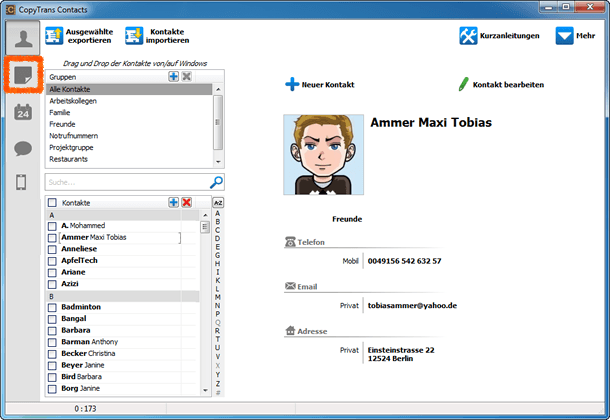Screen dimensions: 610x420
Task: Click the contact avatar picture
Action: (x=324, y=154)
